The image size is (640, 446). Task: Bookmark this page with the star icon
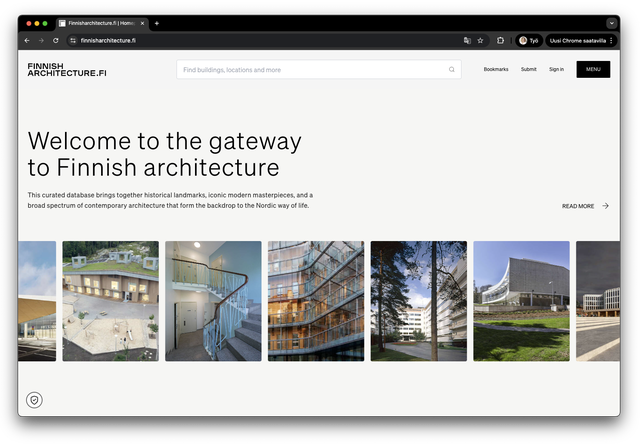(x=481, y=41)
